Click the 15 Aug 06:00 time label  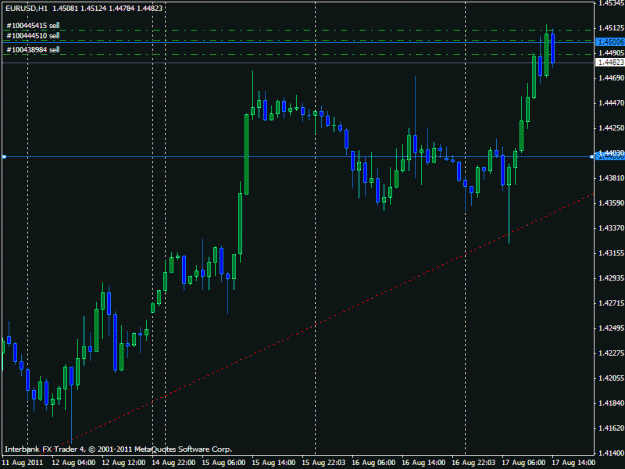tap(223, 462)
